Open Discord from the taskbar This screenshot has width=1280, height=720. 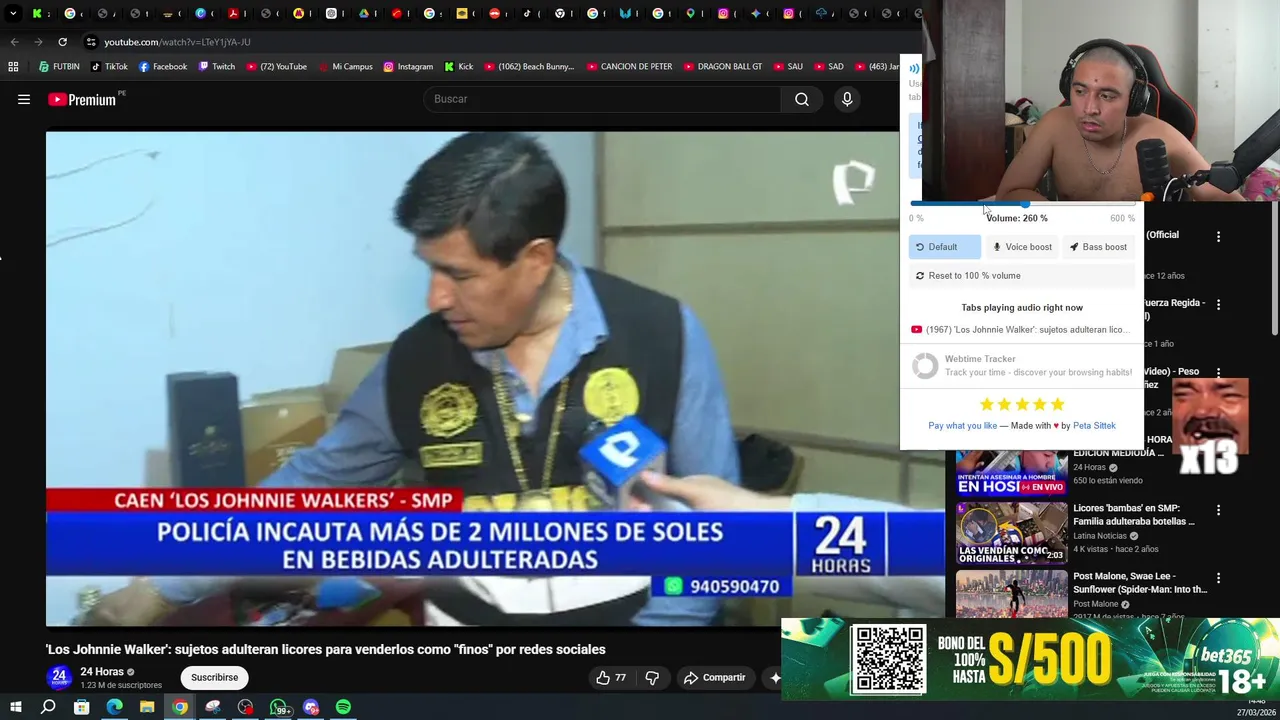tap(311, 707)
